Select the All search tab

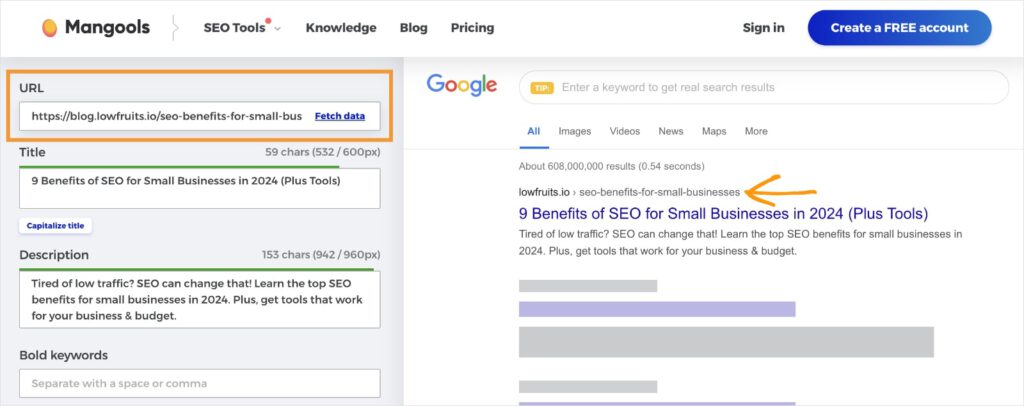534,131
